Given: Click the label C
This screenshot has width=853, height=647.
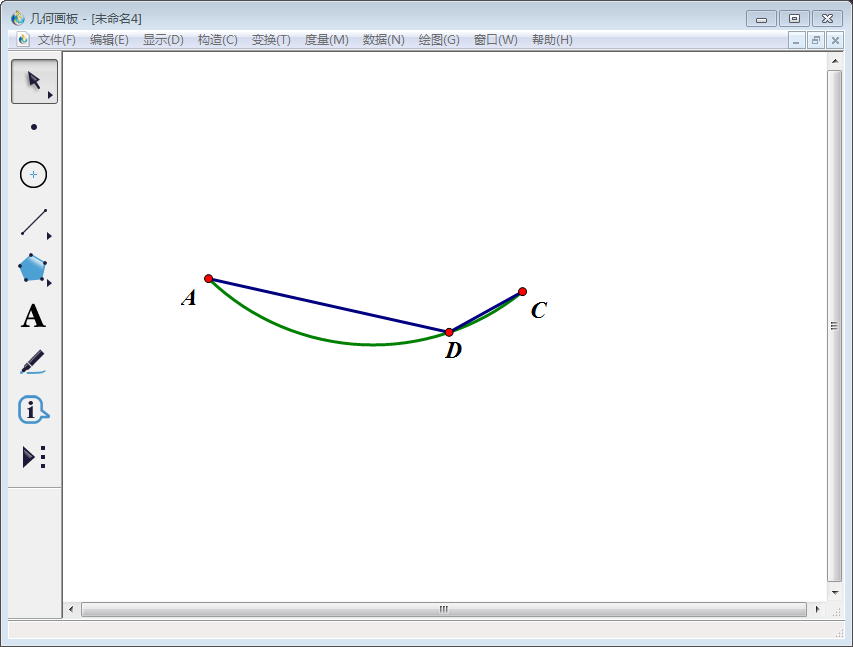Looking at the screenshot, I should click(x=539, y=310).
